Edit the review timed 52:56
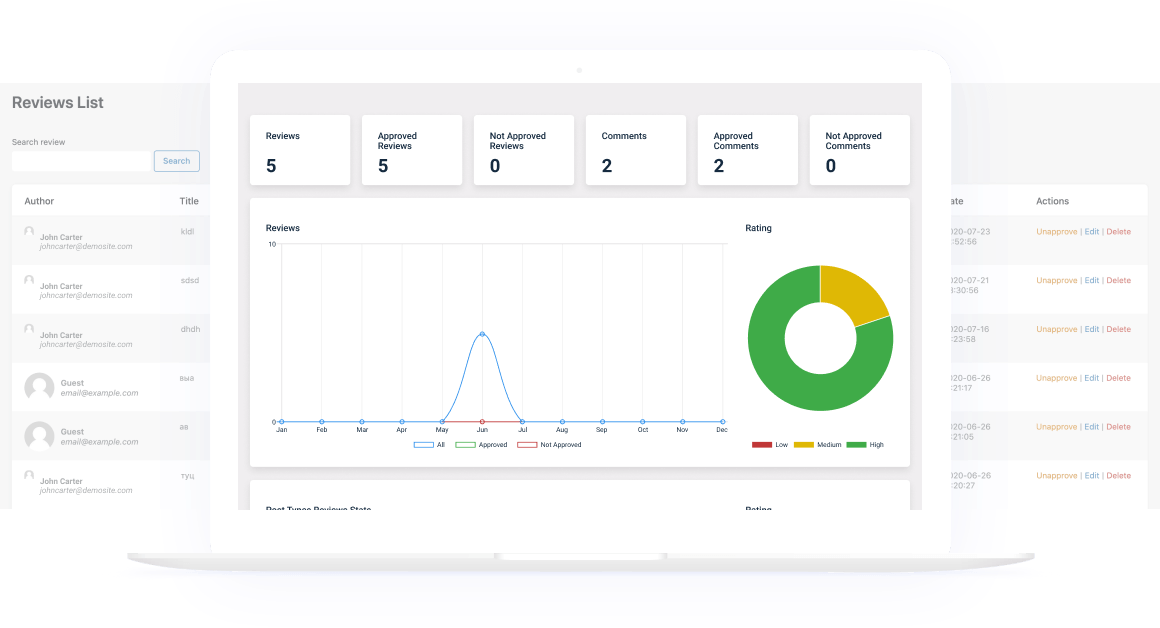 pos(1092,232)
